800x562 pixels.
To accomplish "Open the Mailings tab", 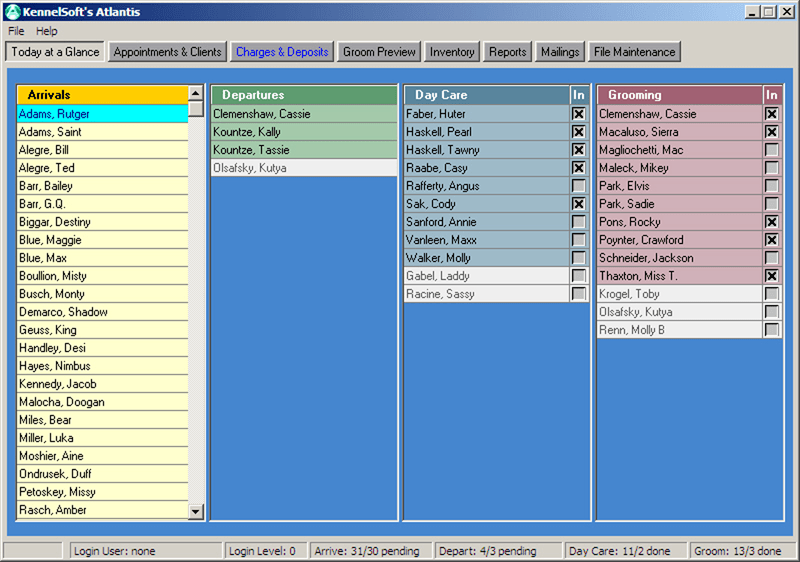I will point(560,52).
